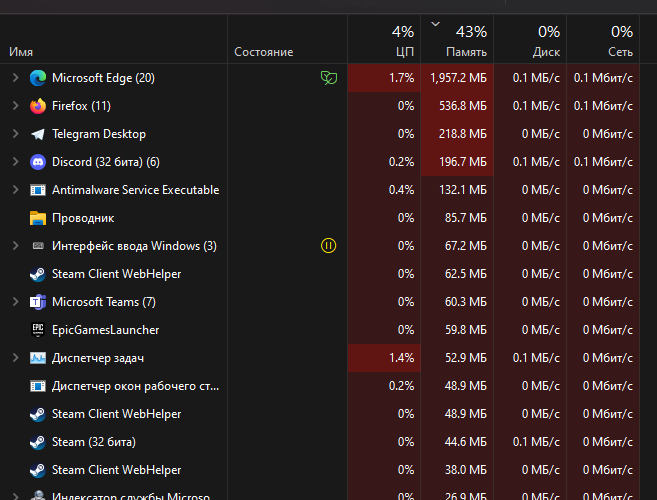Click Интерфейс ввода memory value 67.2 МБ
The width and height of the screenshot is (657, 500).
pos(466,246)
